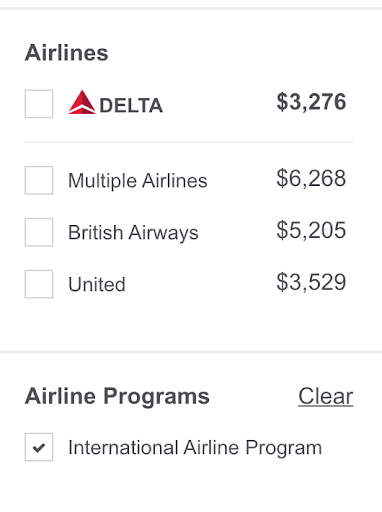Tick the British Airways checkbox
382x512 pixels.
pyautogui.click(x=39, y=232)
